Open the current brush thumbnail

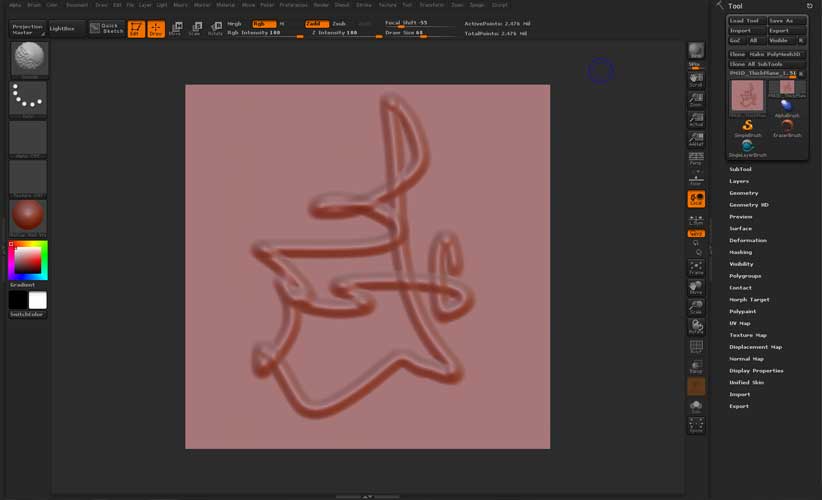29,59
